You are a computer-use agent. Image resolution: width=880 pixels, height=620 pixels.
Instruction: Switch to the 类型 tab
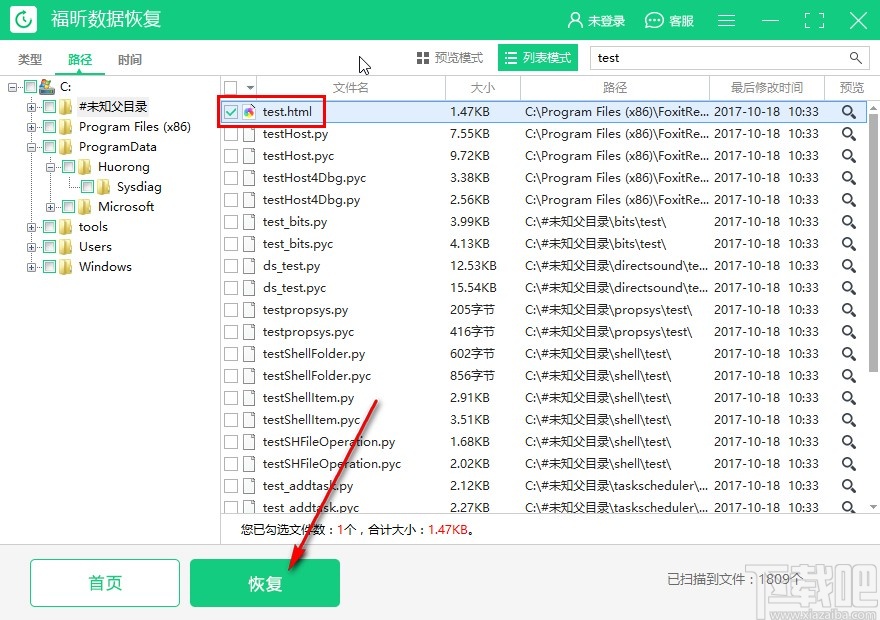30,59
